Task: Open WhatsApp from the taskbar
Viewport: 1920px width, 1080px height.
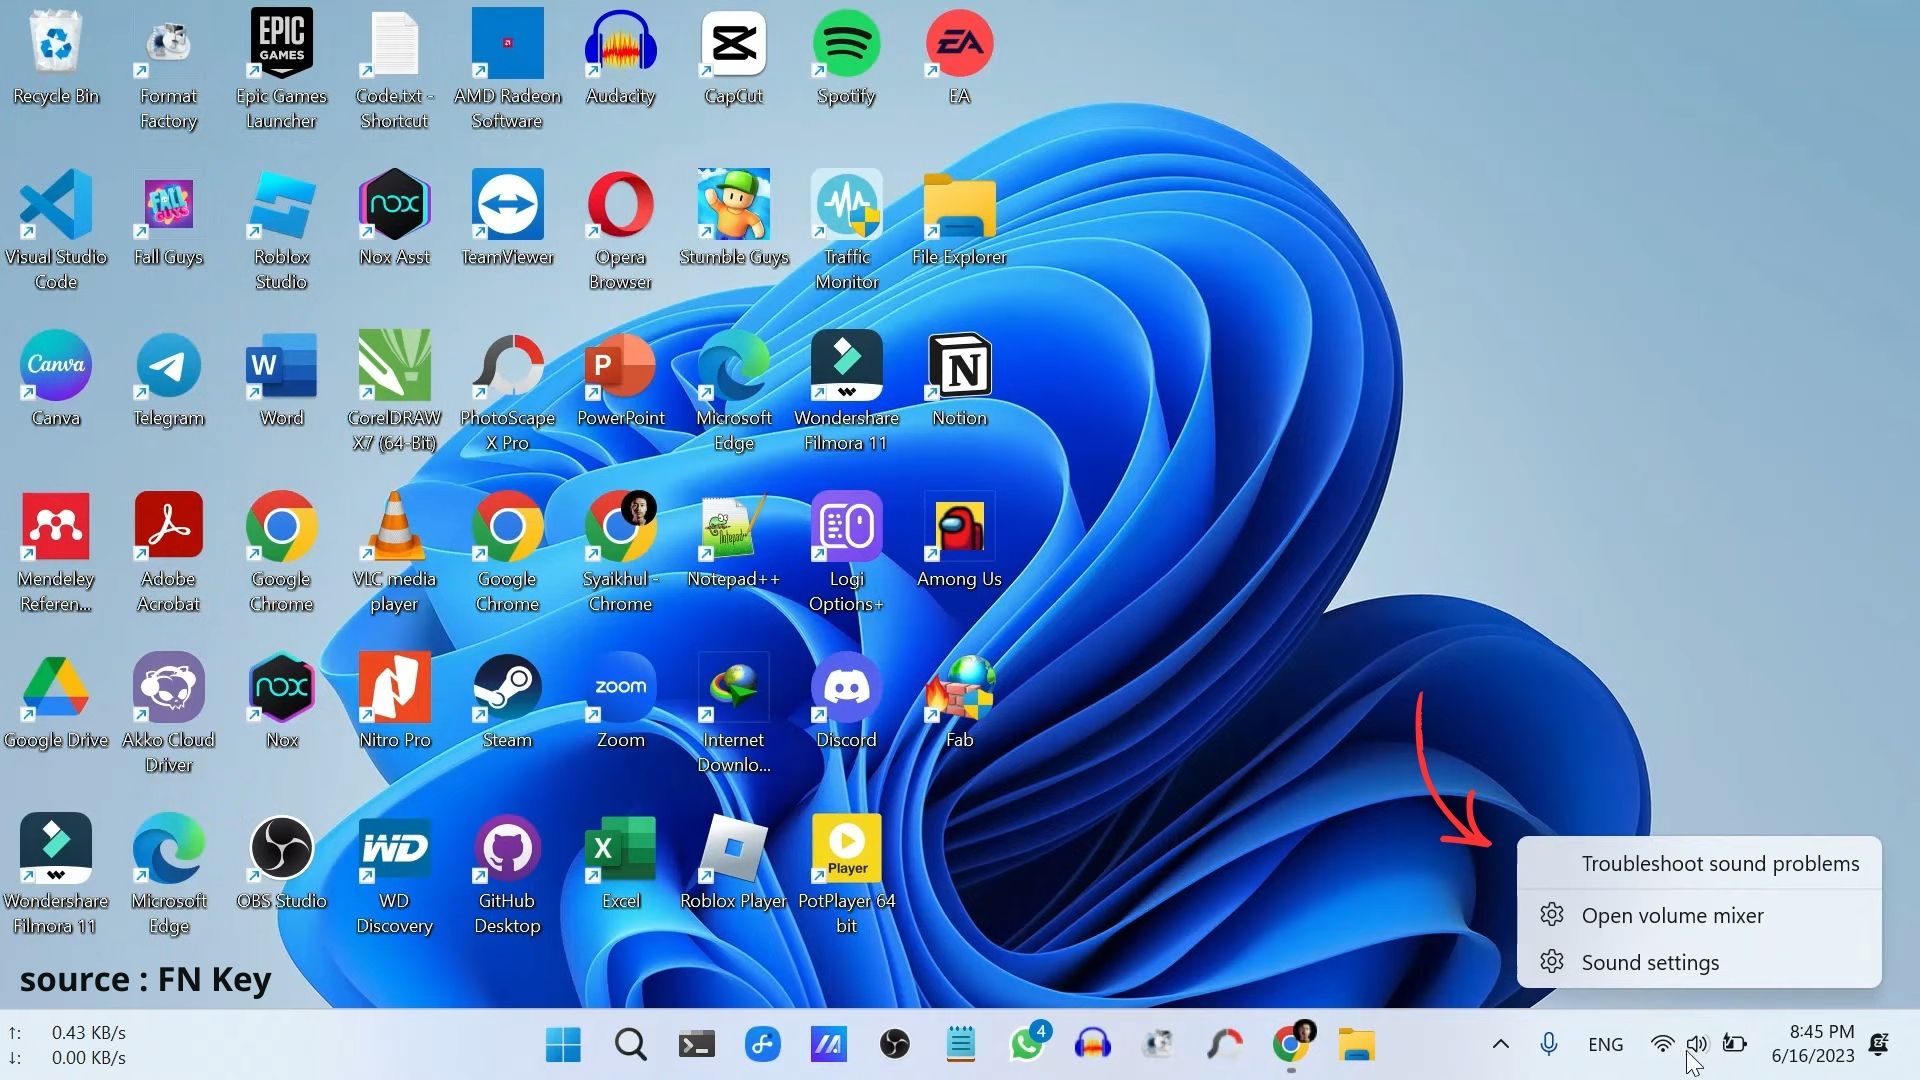Action: coord(1026,1045)
